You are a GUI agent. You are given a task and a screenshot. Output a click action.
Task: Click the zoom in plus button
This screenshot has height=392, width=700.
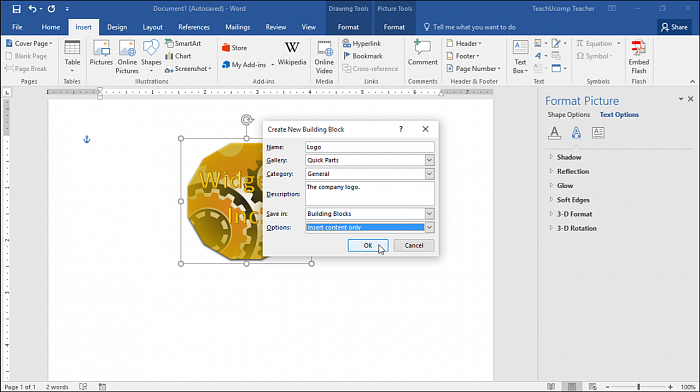670,387
